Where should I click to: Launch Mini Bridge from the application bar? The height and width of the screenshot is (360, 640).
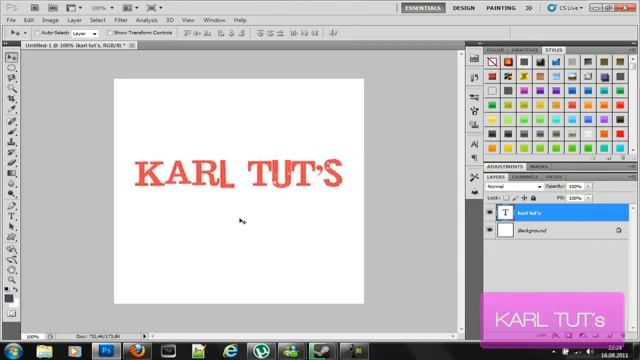[53, 8]
